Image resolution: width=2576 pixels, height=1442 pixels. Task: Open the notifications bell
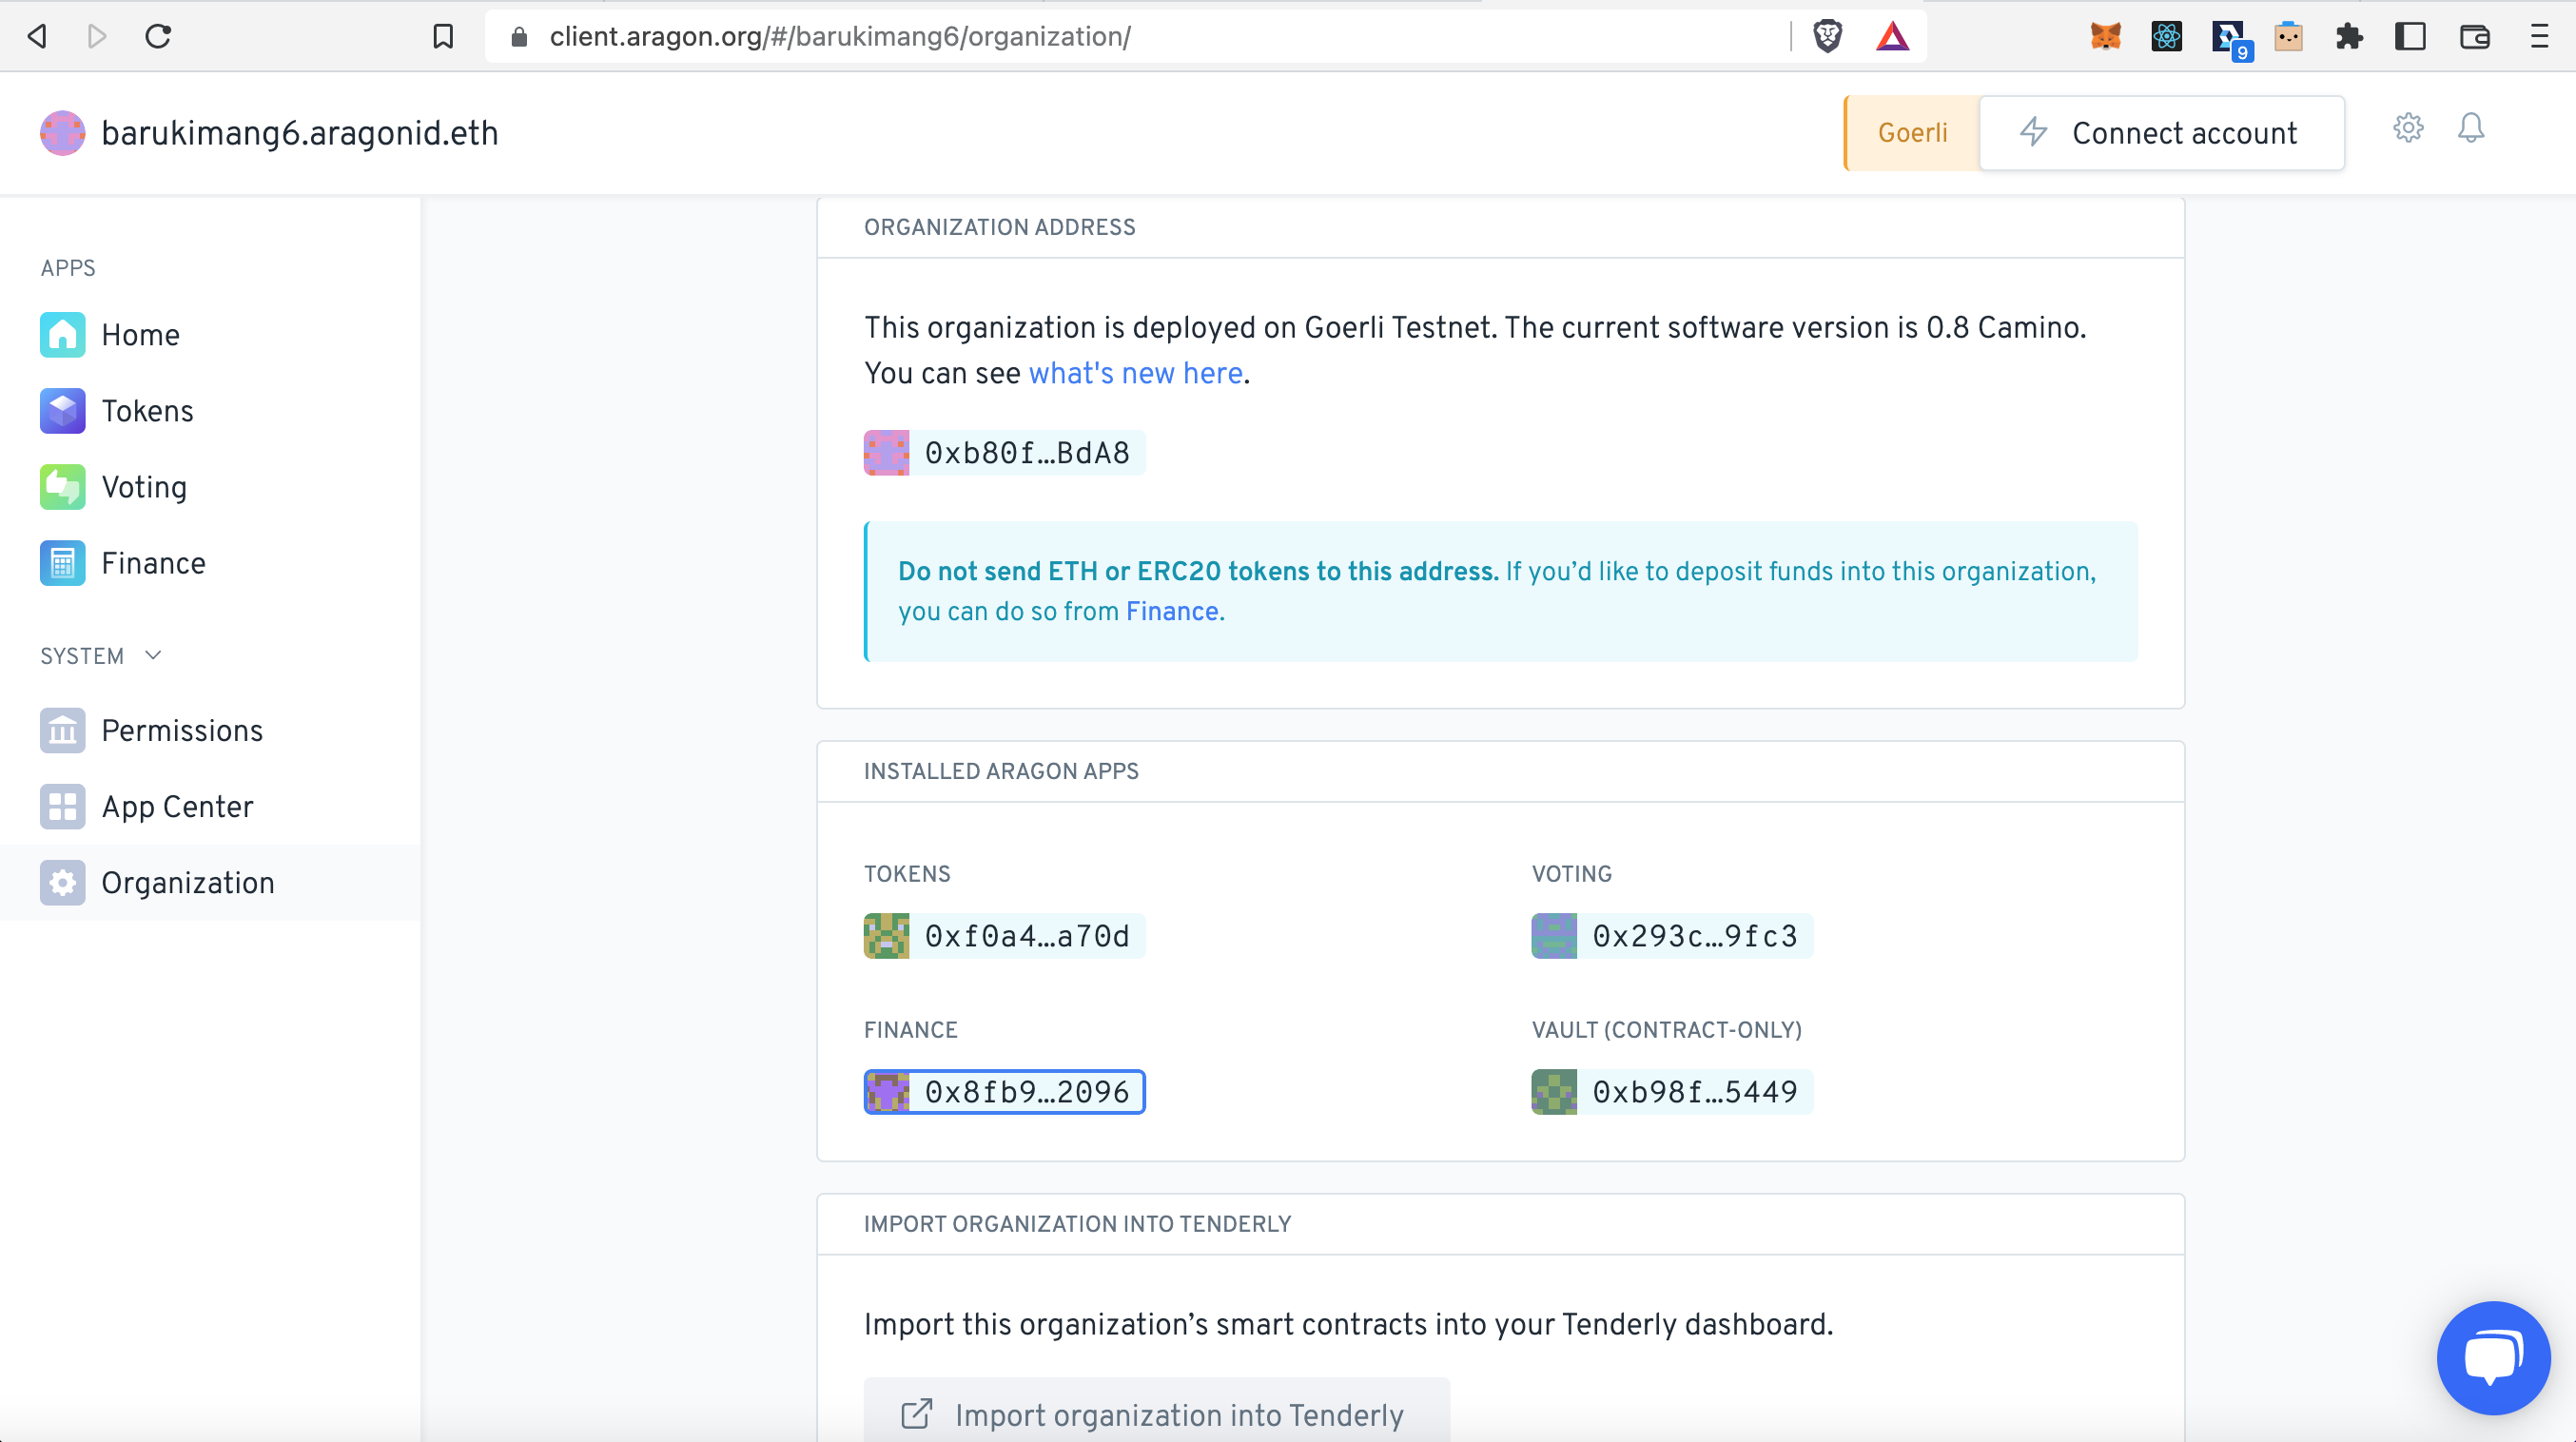pyautogui.click(x=2471, y=128)
